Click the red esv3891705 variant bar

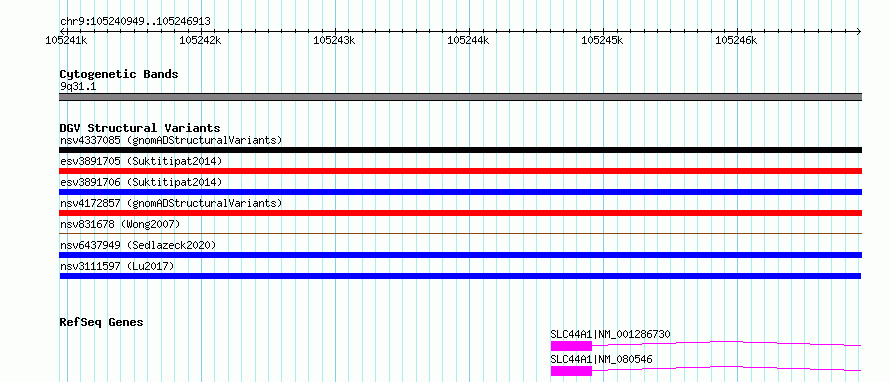tap(460, 171)
